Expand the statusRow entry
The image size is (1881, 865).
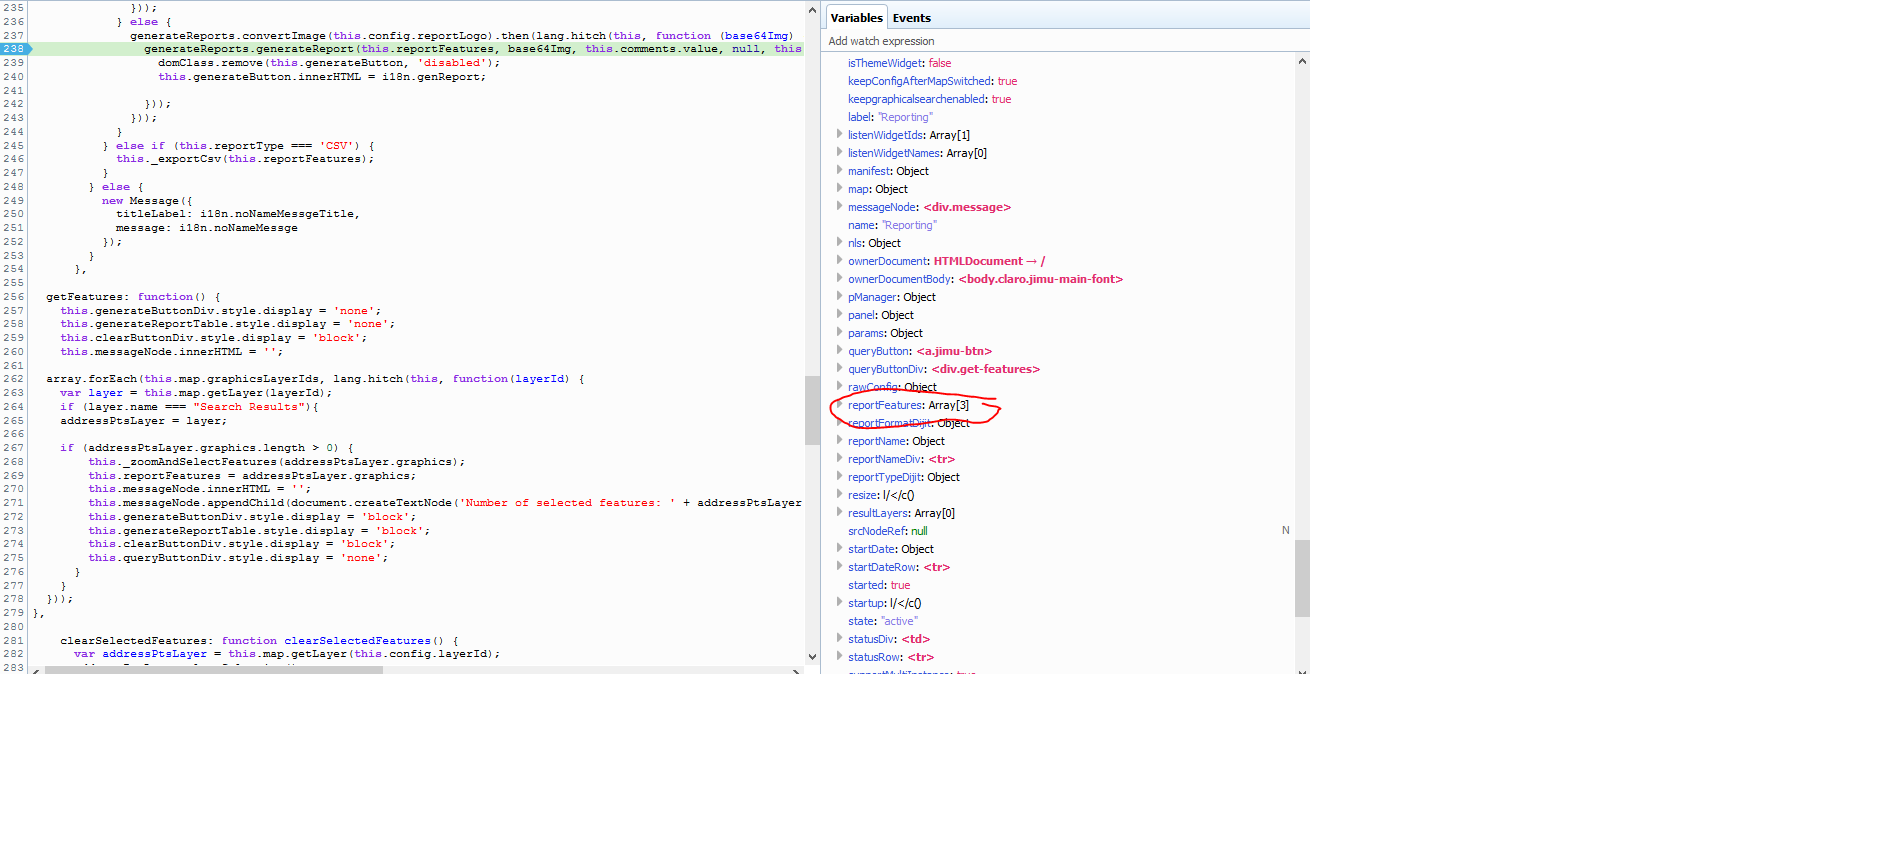(x=839, y=656)
